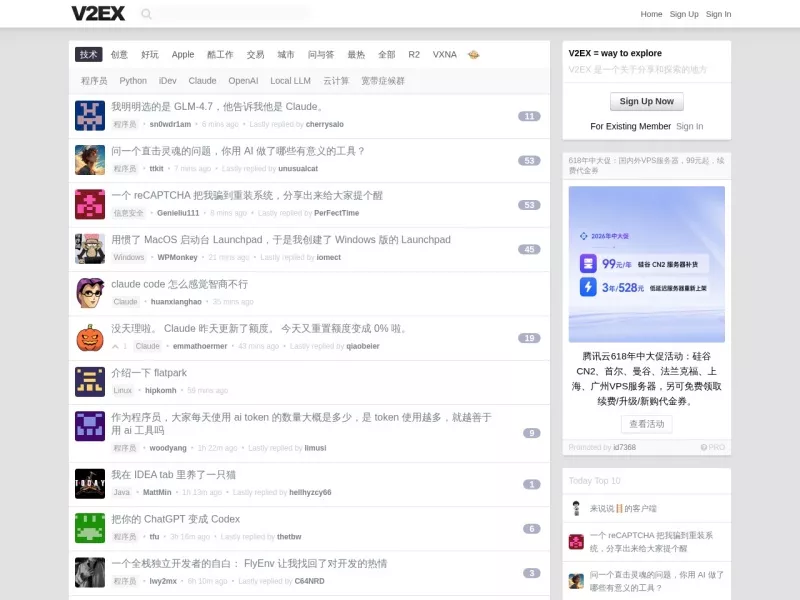800x600 pixels.
Task: Open the 介绍一下 flatpark topic
Action: (x=149, y=373)
